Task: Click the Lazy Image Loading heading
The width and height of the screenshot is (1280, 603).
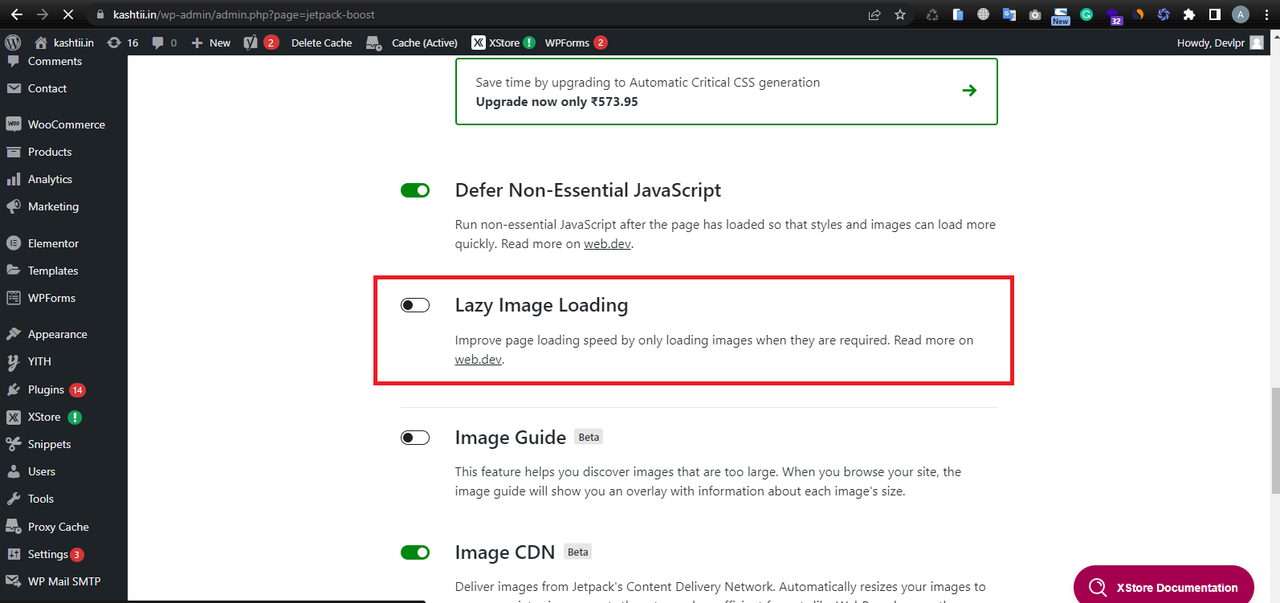Action: coord(541,305)
